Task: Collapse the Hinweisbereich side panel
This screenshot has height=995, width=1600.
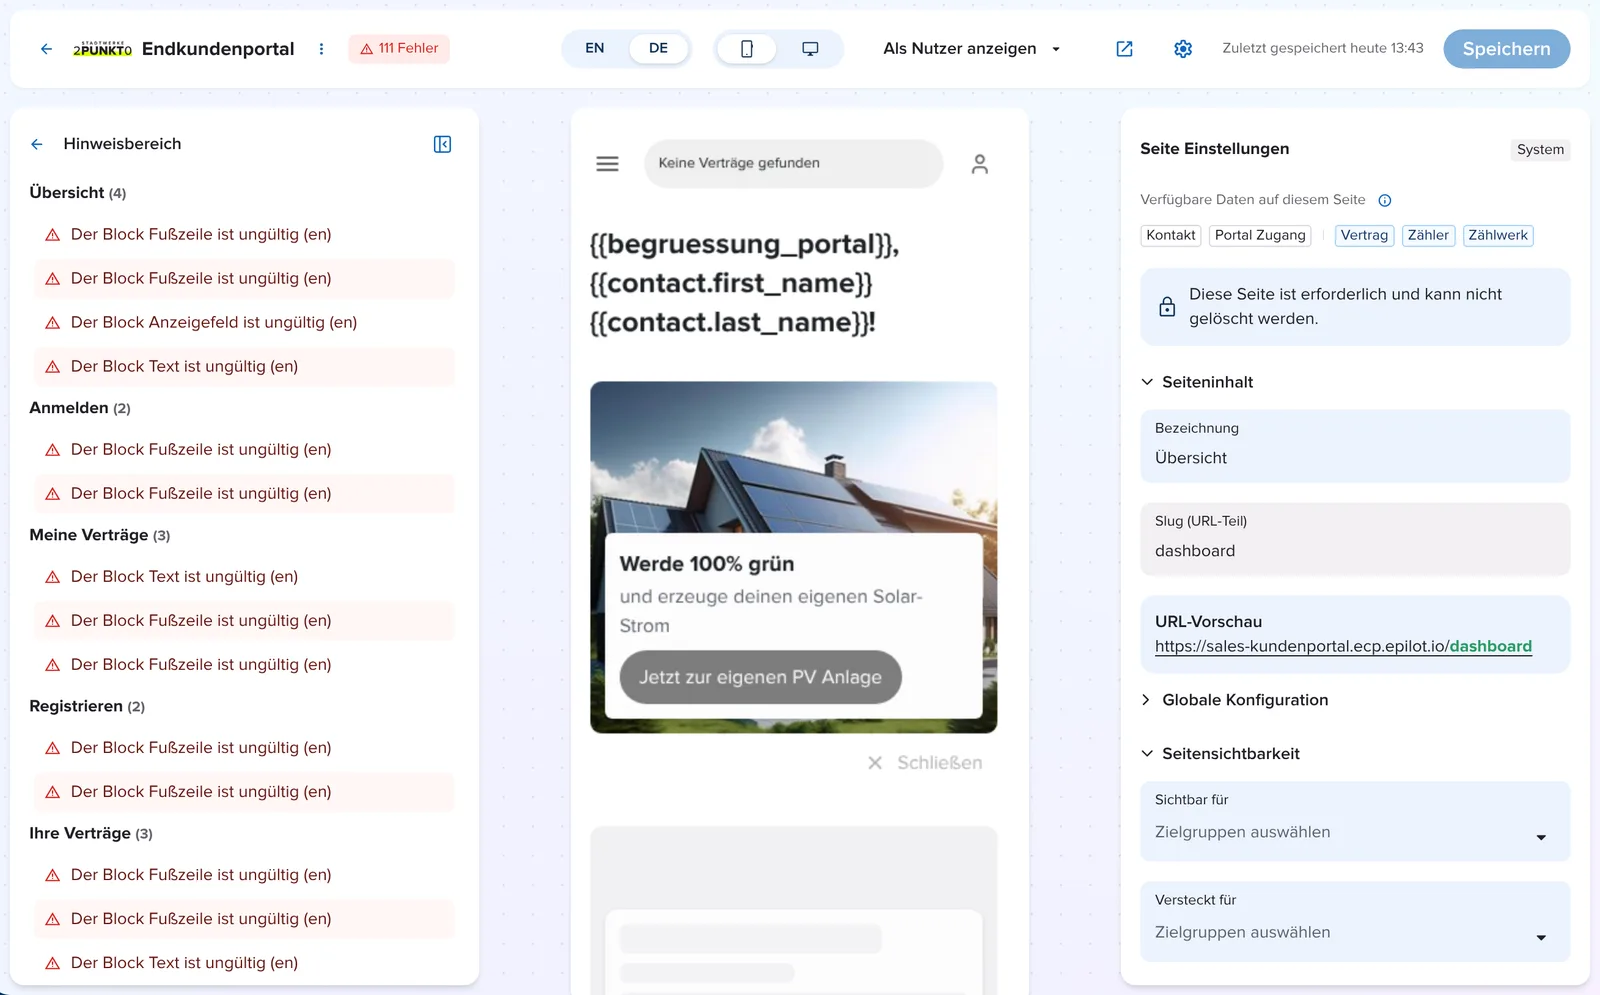Action: click(442, 144)
